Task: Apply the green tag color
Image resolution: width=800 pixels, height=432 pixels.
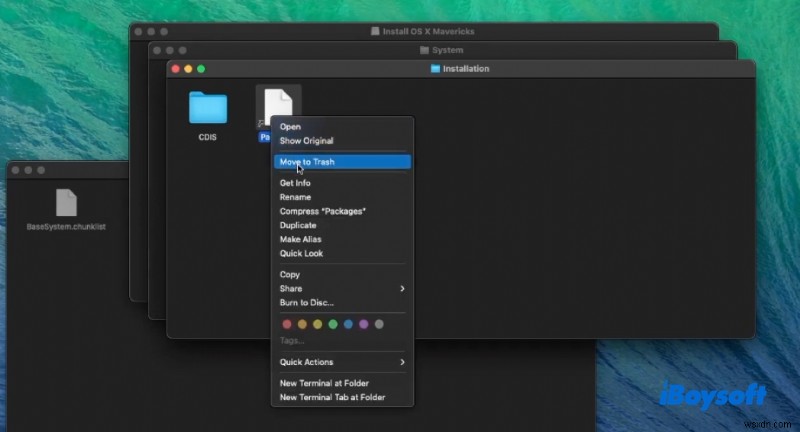Action: 333,324
